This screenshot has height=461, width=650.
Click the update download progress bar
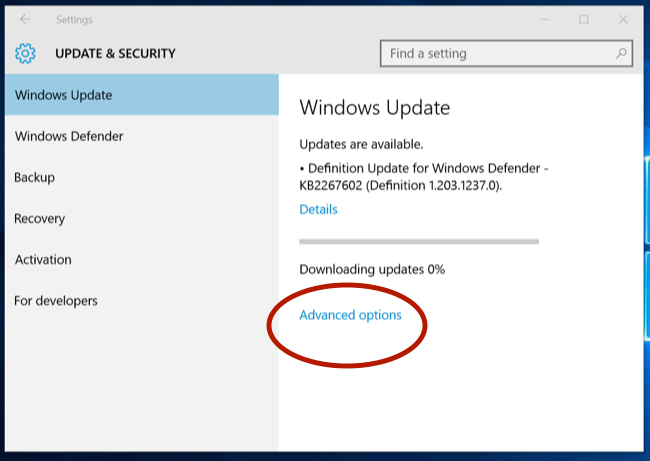click(x=419, y=241)
